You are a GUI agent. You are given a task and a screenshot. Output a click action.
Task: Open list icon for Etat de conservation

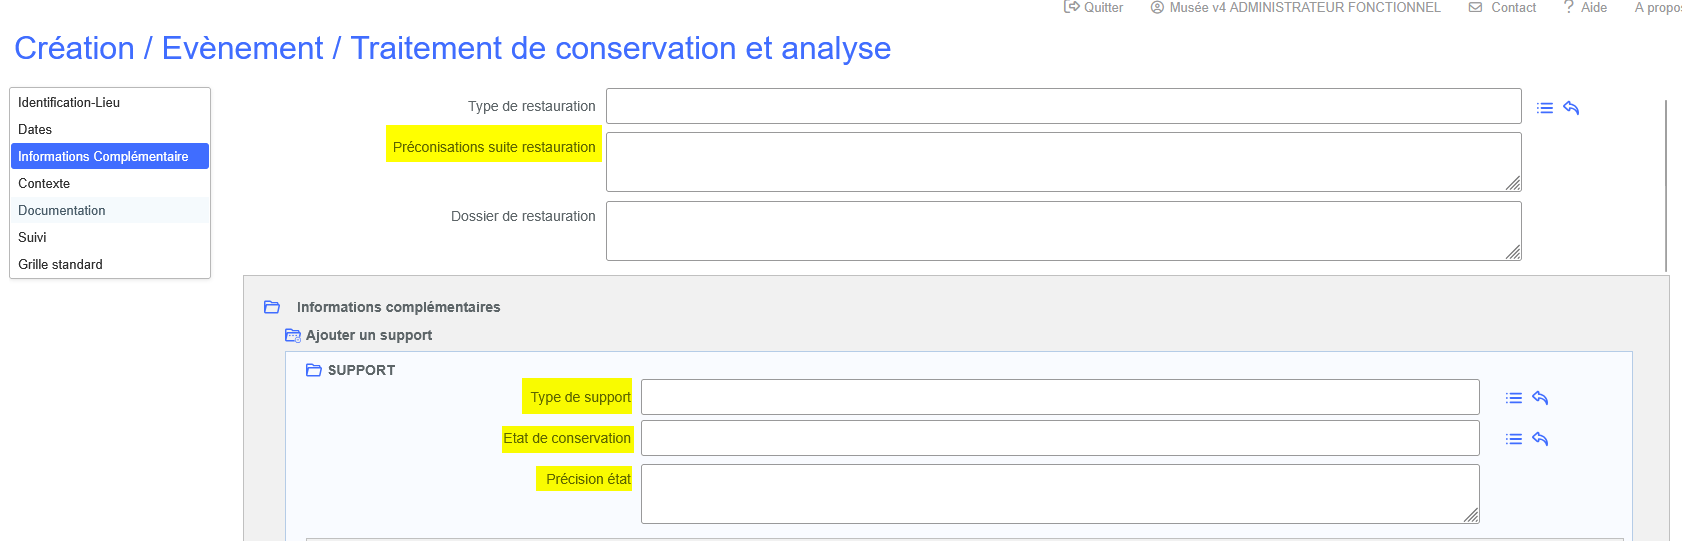(1514, 439)
